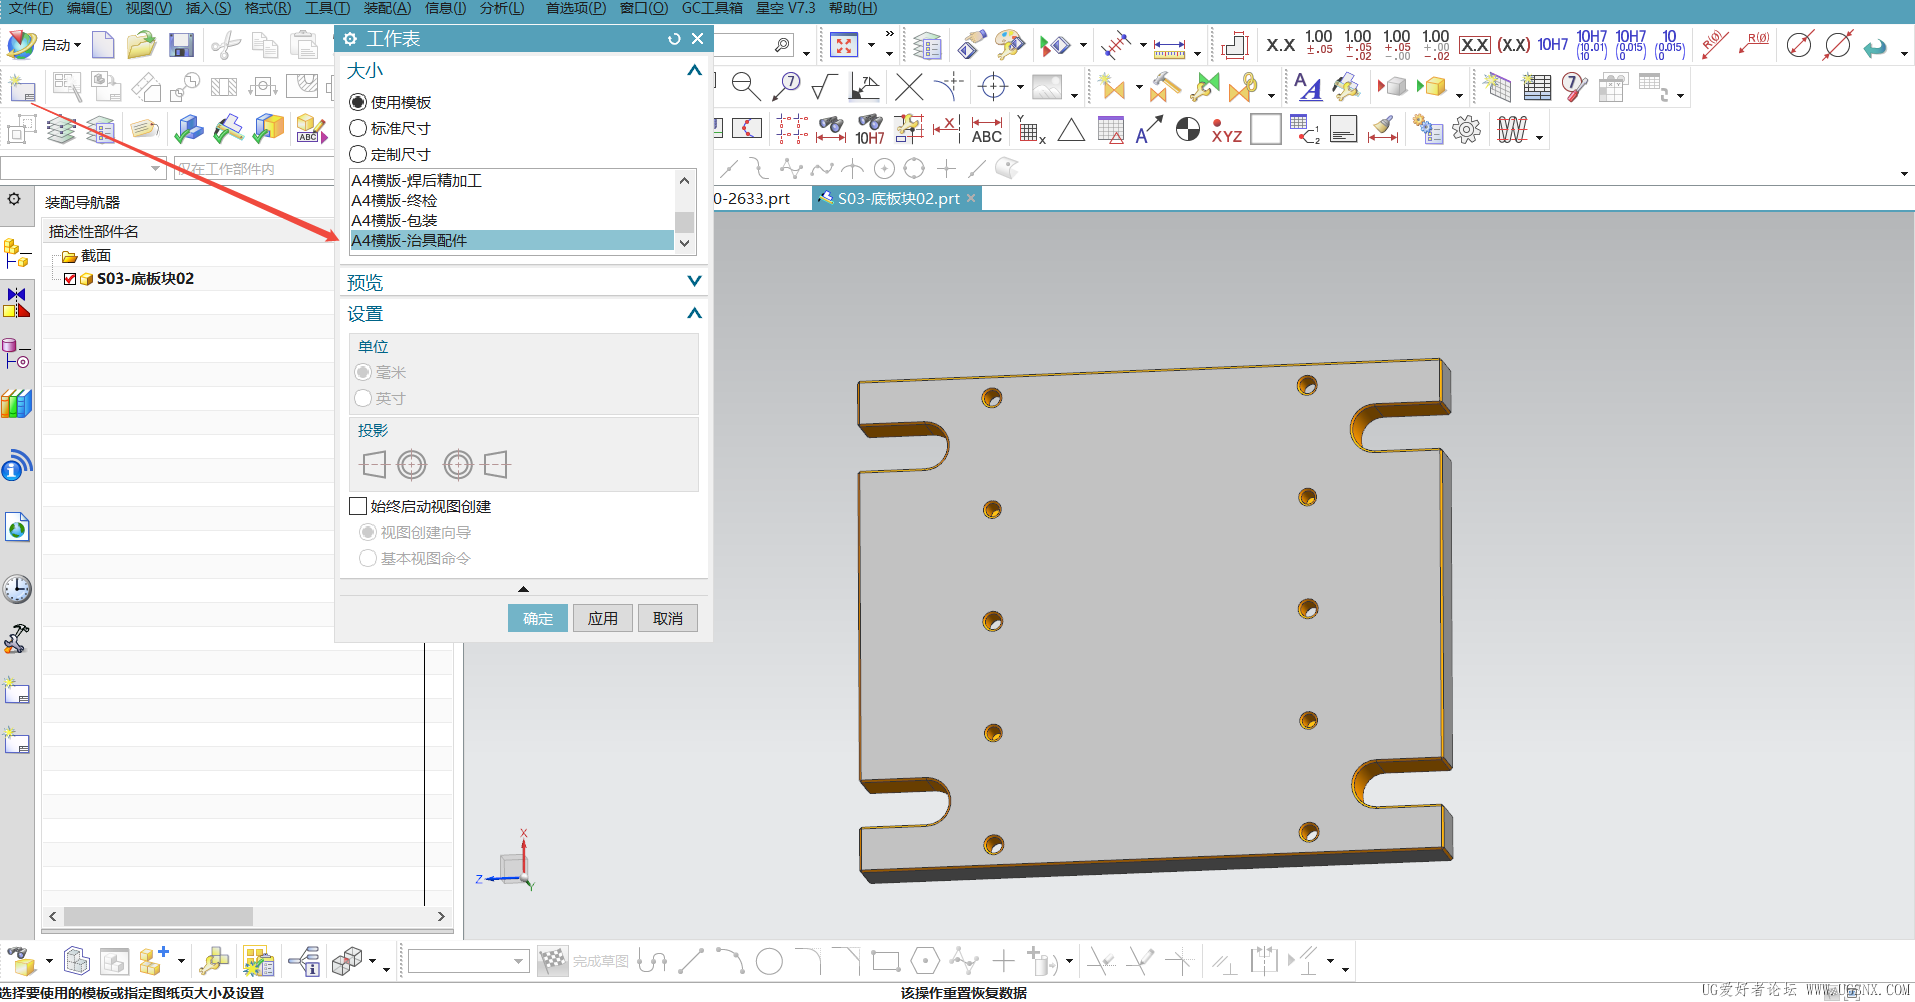Click the New file icon
Viewport: 1915px width, 1002px height.
tap(103, 45)
